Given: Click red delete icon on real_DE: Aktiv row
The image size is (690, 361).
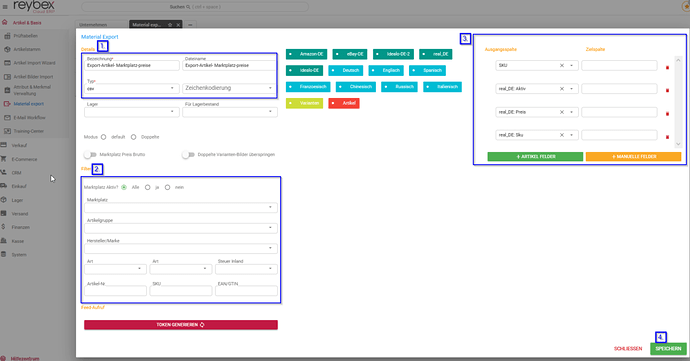Looking at the screenshot, I should [x=668, y=91].
